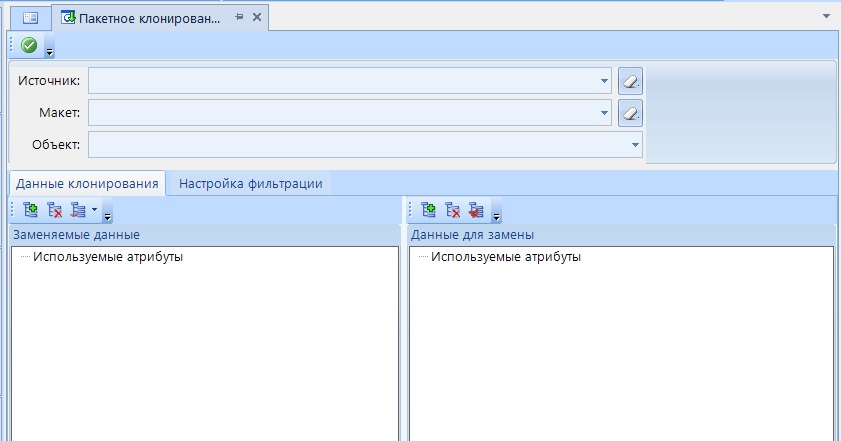
Task: Open the tab list arrow at top right
Action: [x=826, y=17]
